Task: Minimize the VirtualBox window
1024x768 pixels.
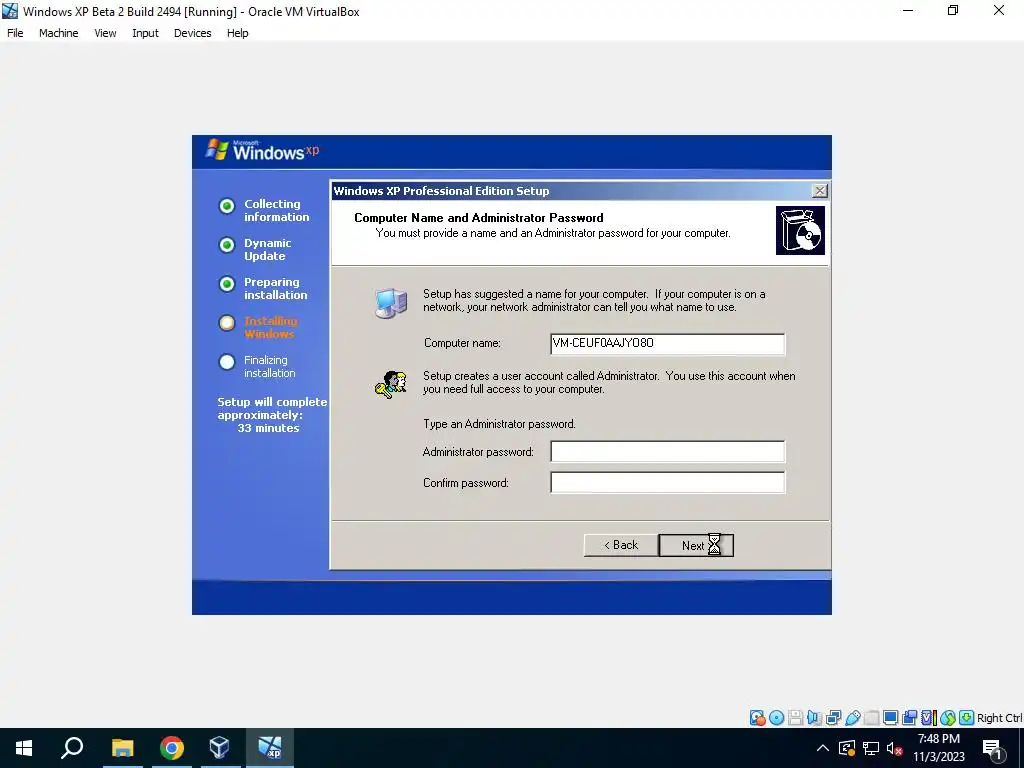Action: [908, 10]
